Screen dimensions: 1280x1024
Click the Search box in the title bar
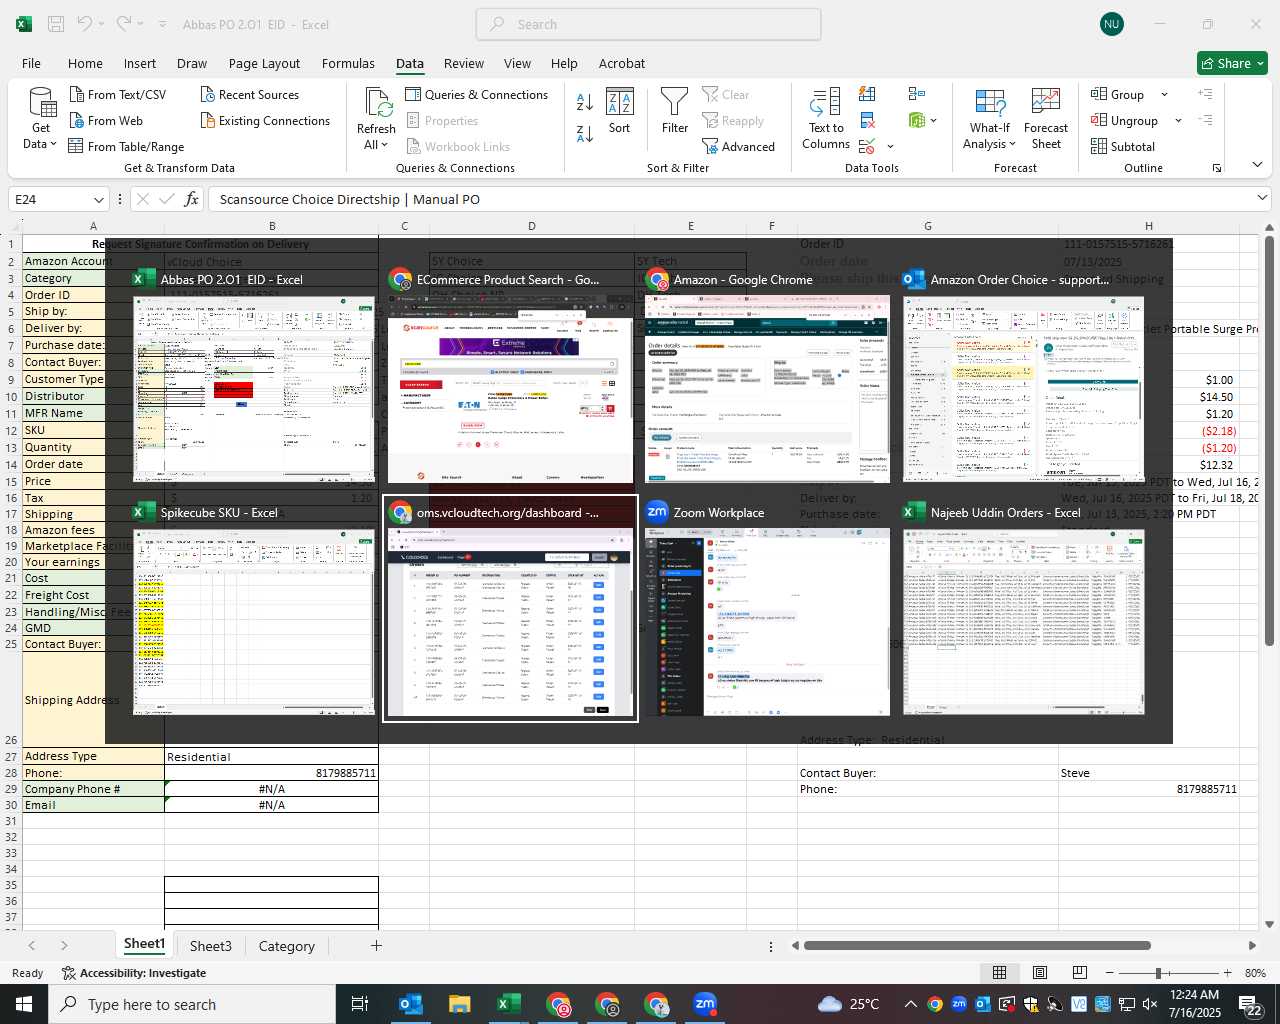[x=648, y=24]
